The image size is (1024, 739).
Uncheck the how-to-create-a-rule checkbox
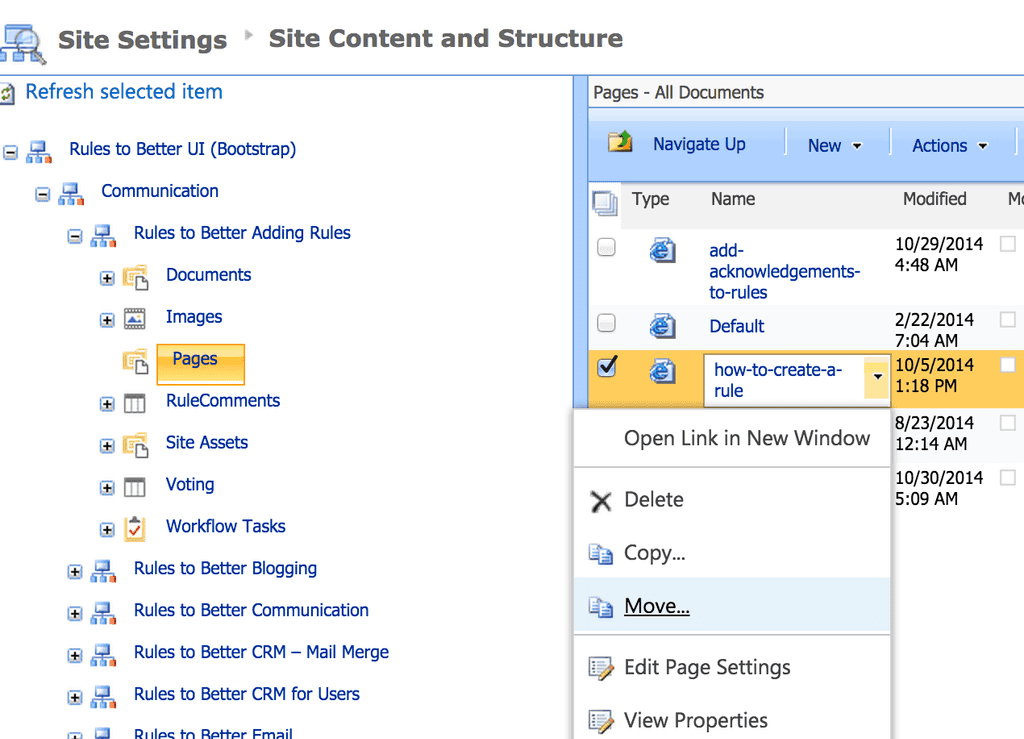click(606, 367)
